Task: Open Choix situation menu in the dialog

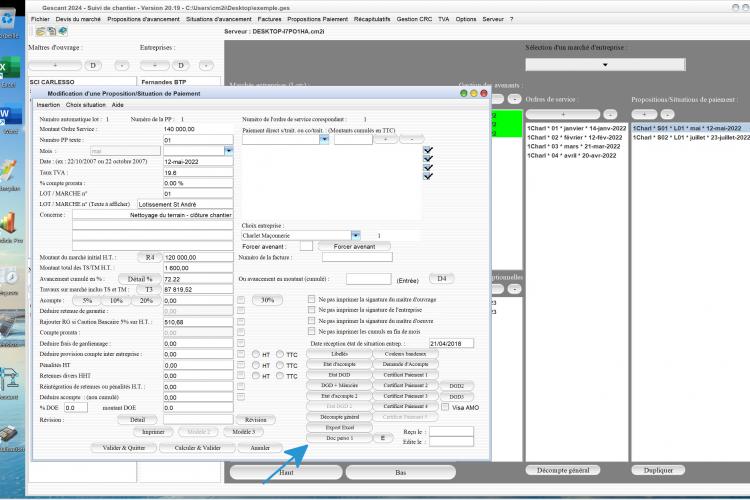Action: coord(86,105)
